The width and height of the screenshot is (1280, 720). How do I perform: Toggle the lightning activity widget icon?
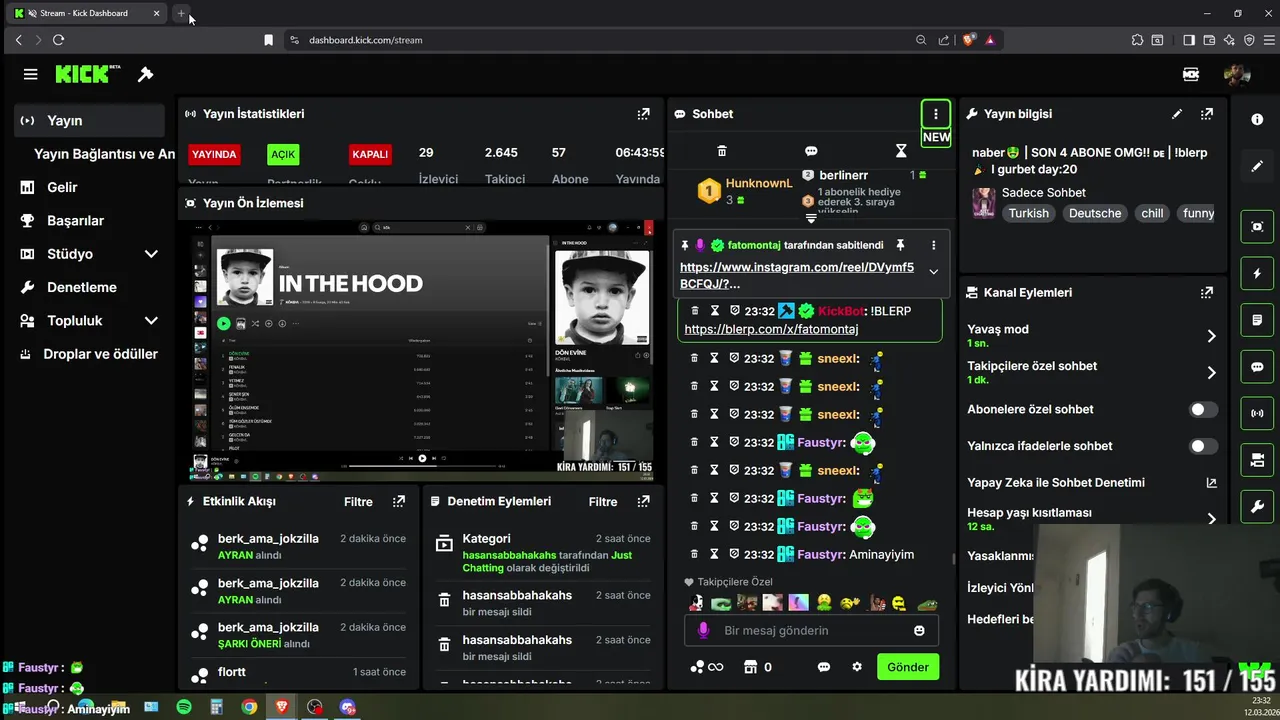(1257, 273)
